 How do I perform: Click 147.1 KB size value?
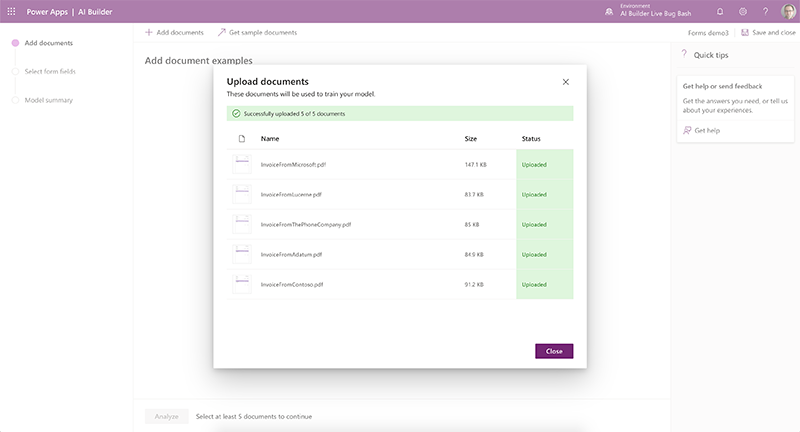476,165
